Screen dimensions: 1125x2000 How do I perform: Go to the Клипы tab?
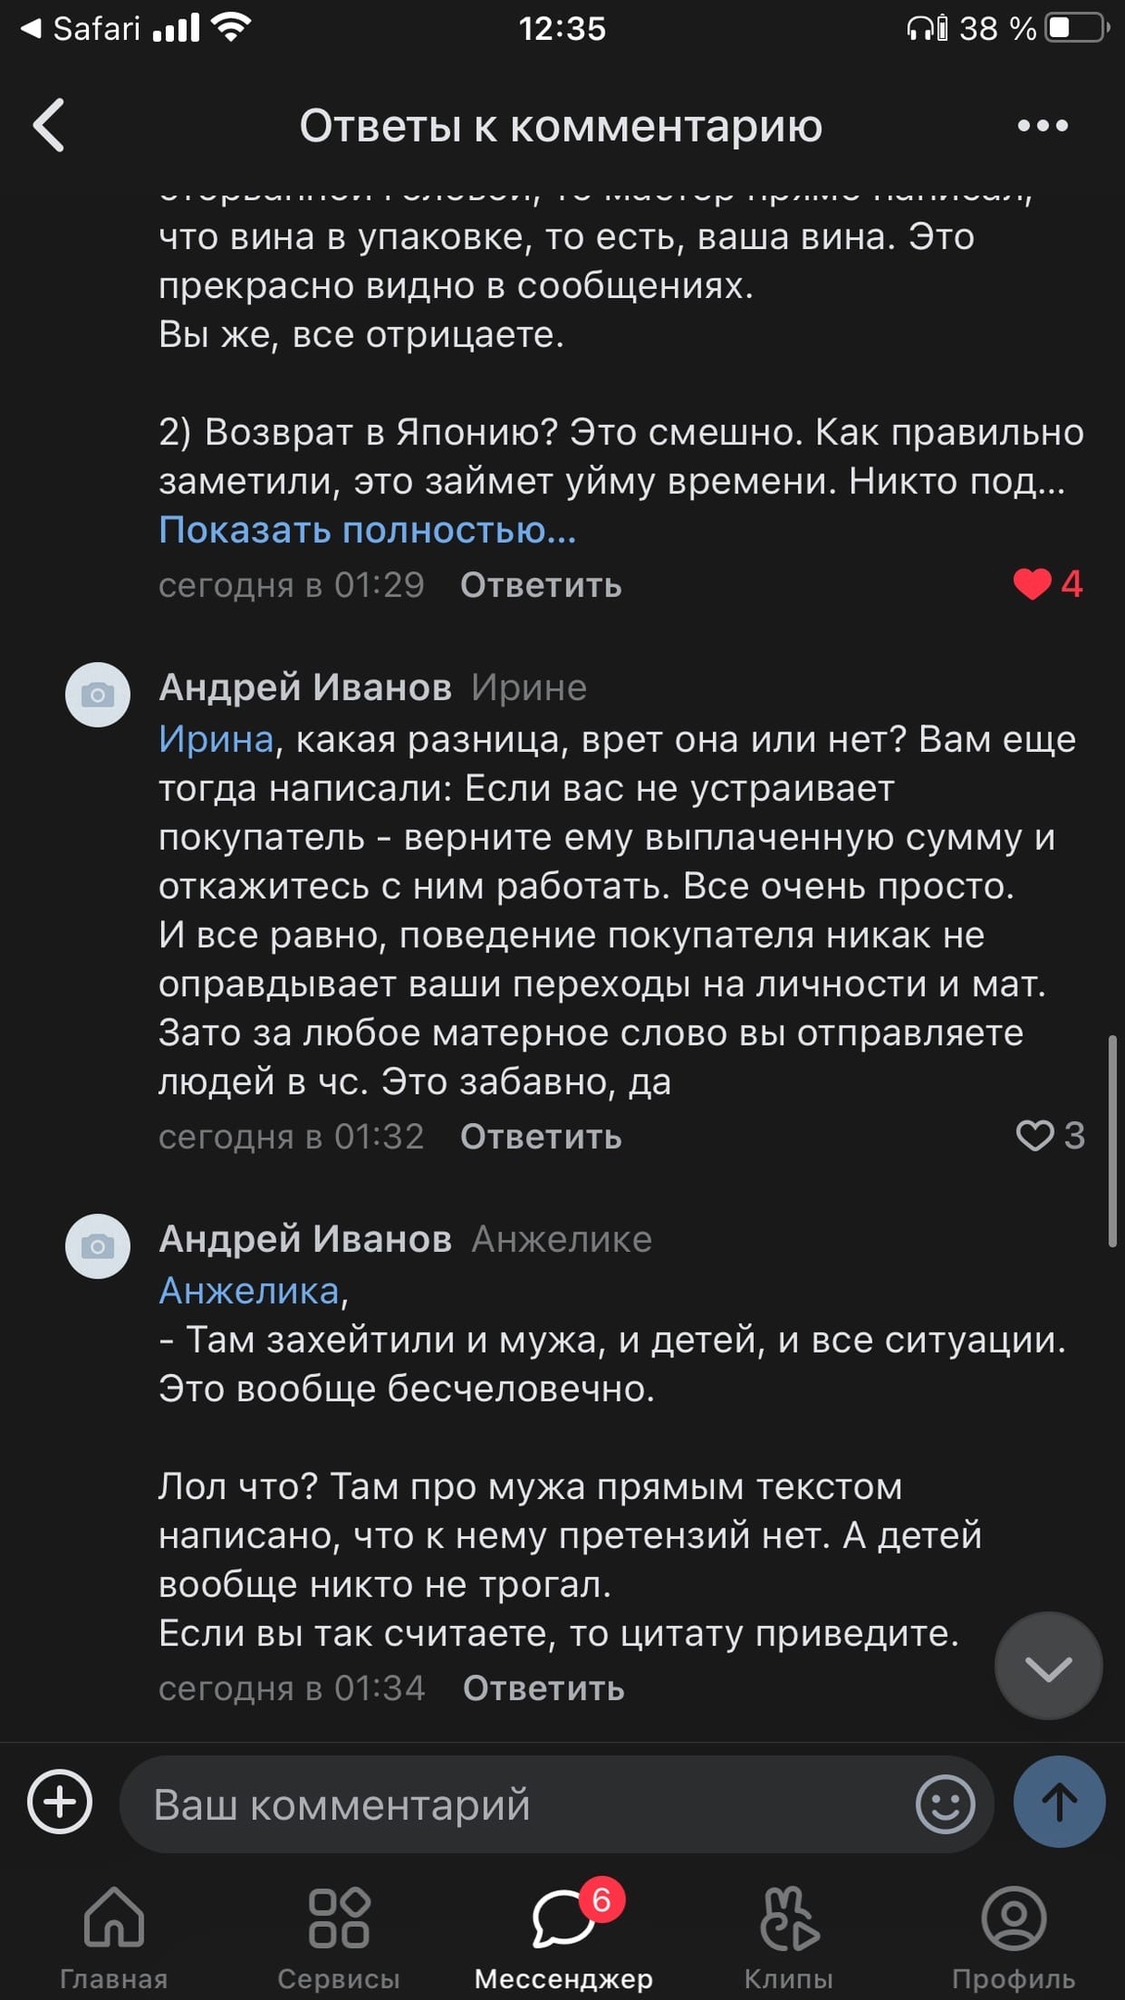pos(789,1937)
